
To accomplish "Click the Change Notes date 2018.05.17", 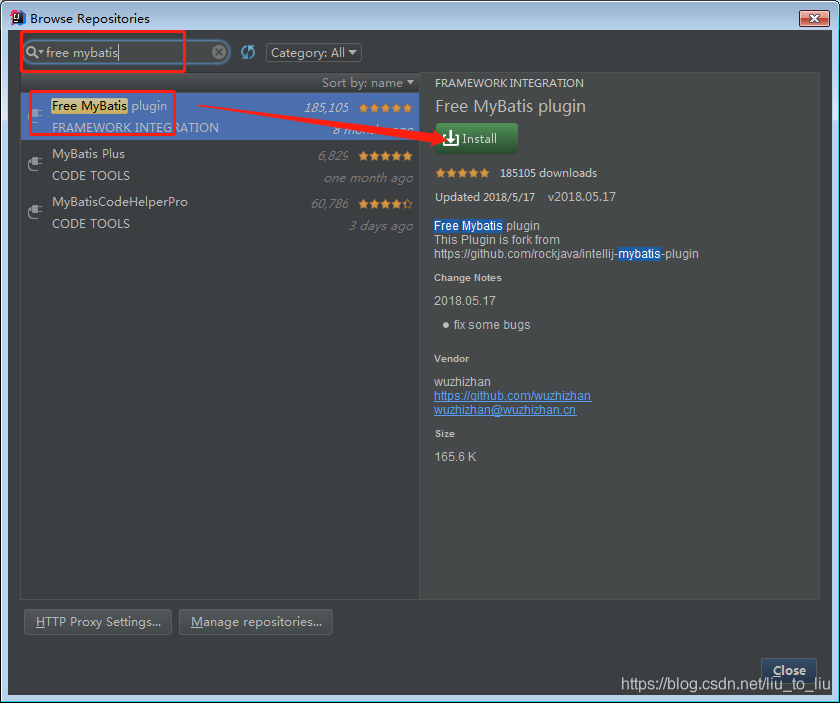I will pos(464,301).
